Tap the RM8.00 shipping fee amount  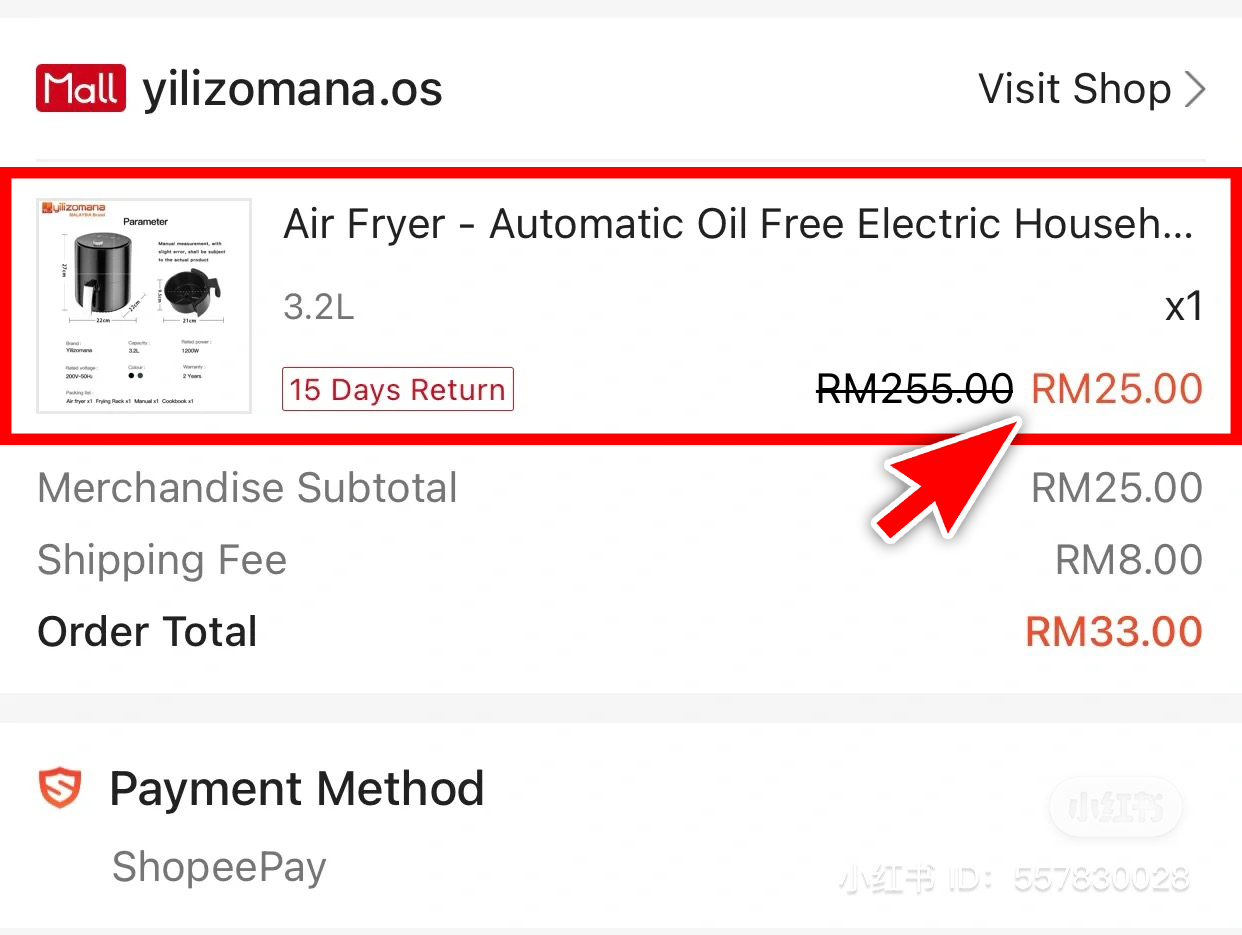1128,560
